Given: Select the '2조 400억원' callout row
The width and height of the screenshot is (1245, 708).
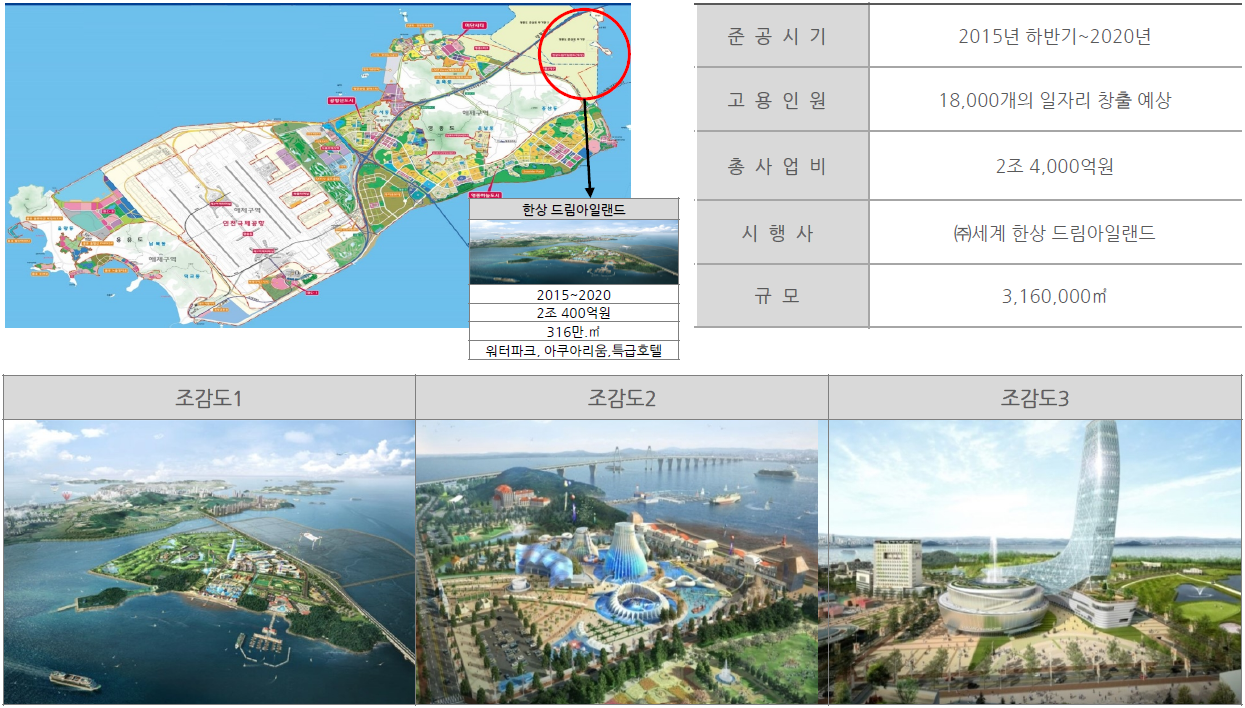Looking at the screenshot, I should point(574,313).
